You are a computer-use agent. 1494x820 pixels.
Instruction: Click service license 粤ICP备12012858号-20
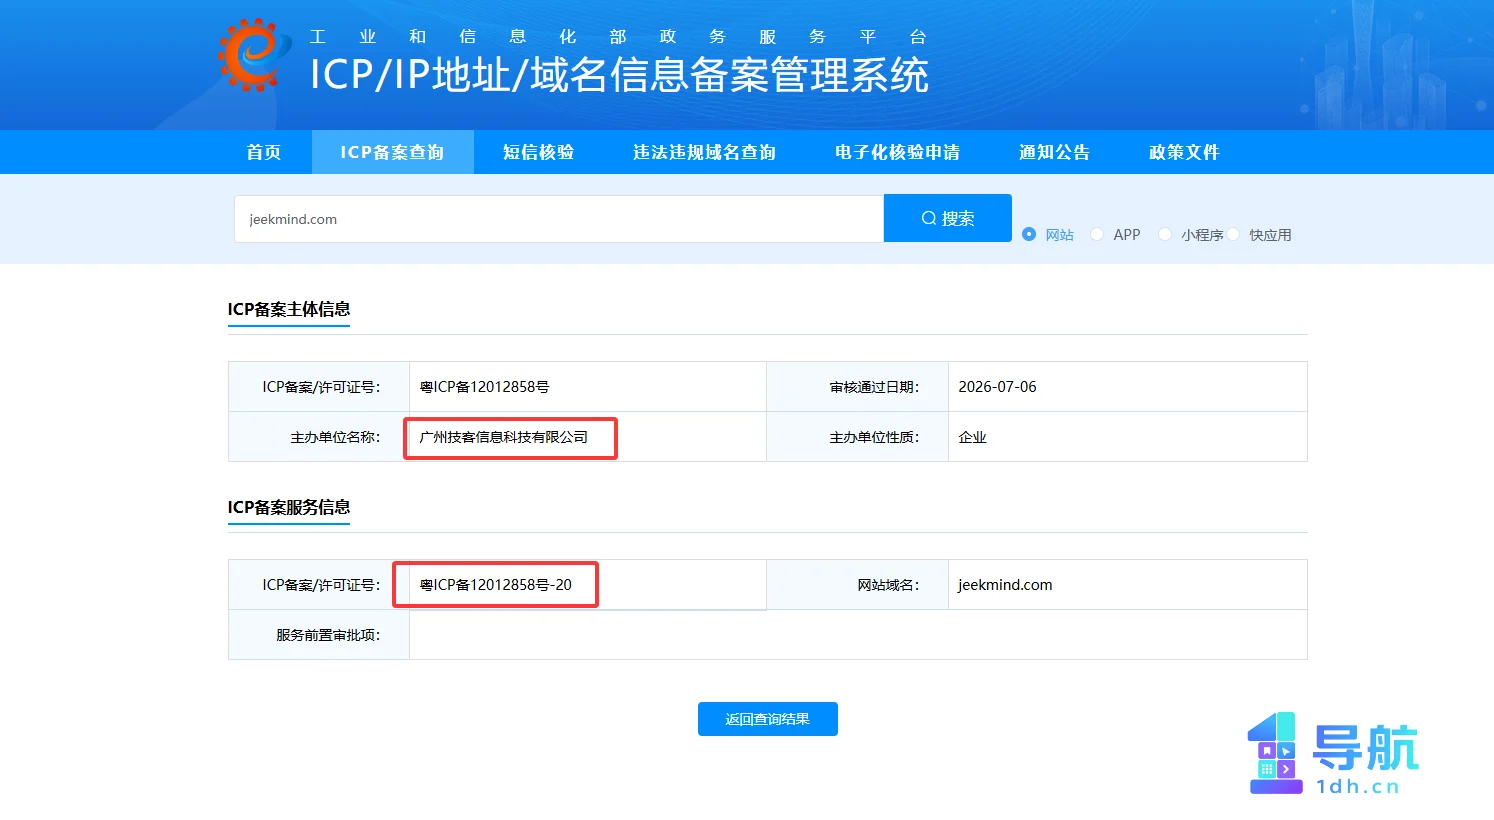496,585
